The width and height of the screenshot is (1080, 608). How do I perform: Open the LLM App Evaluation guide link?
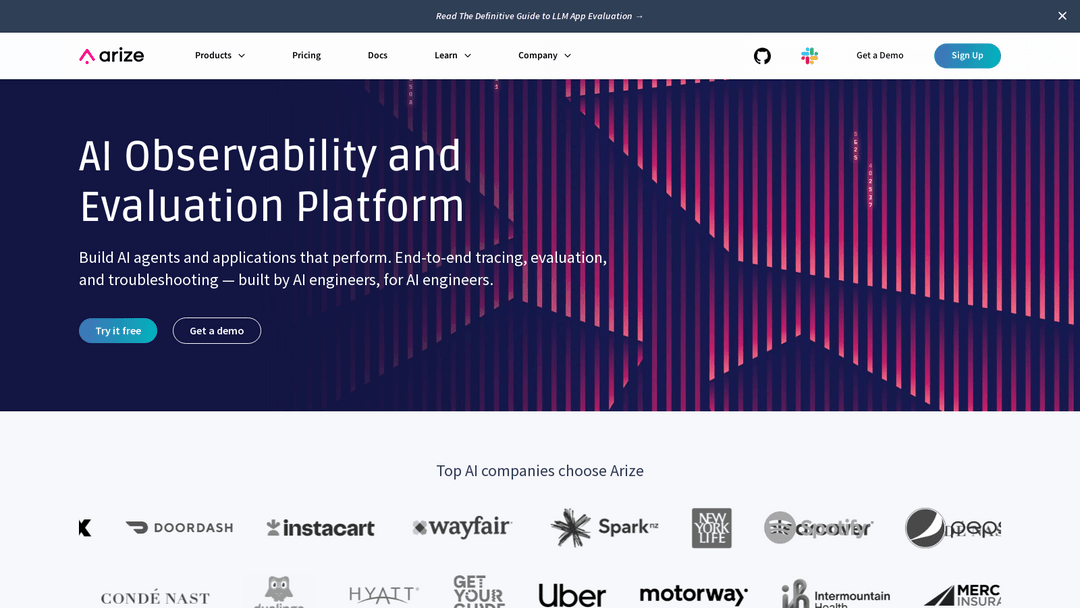coord(539,16)
